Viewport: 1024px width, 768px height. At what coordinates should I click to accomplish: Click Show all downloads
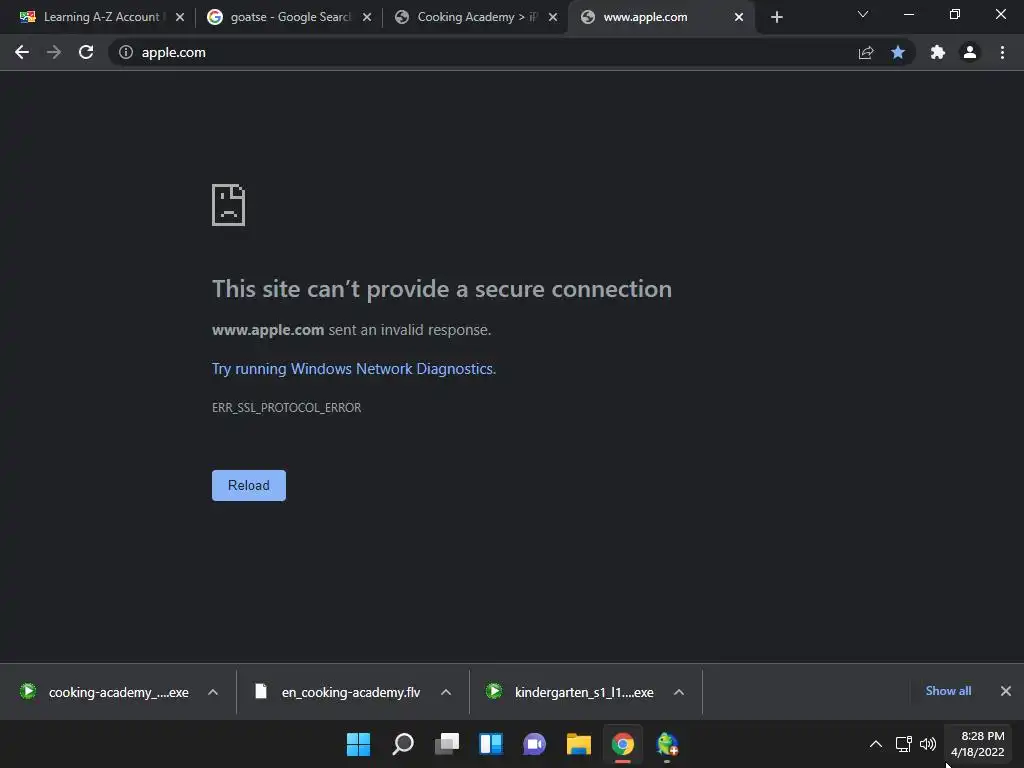click(948, 691)
